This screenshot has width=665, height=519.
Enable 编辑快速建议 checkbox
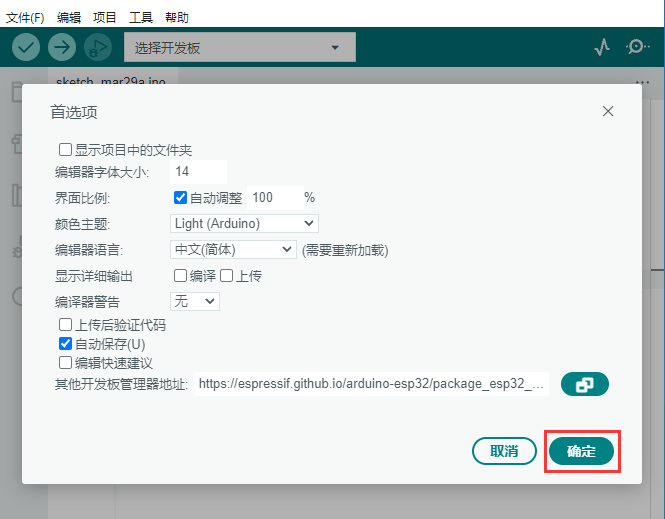tap(65, 363)
